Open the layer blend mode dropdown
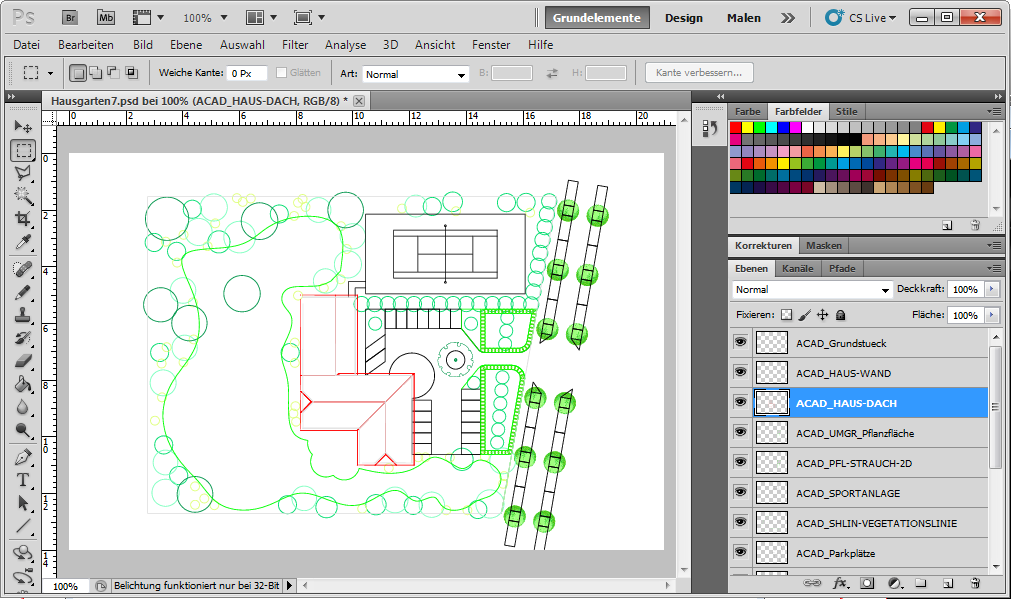The image size is (1011, 599). (811, 290)
